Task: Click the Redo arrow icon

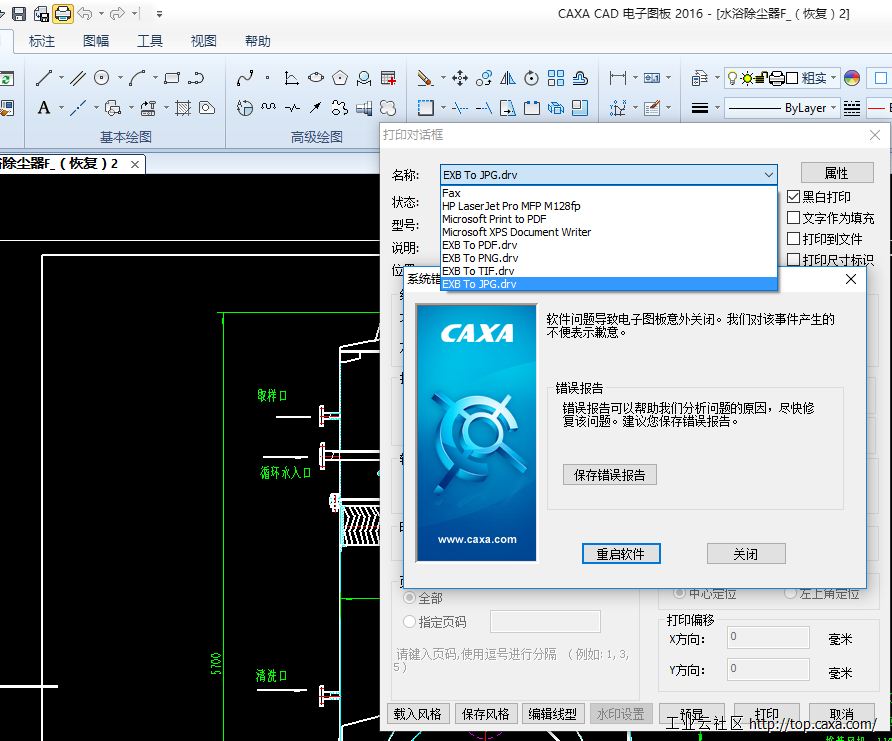Action: point(117,13)
